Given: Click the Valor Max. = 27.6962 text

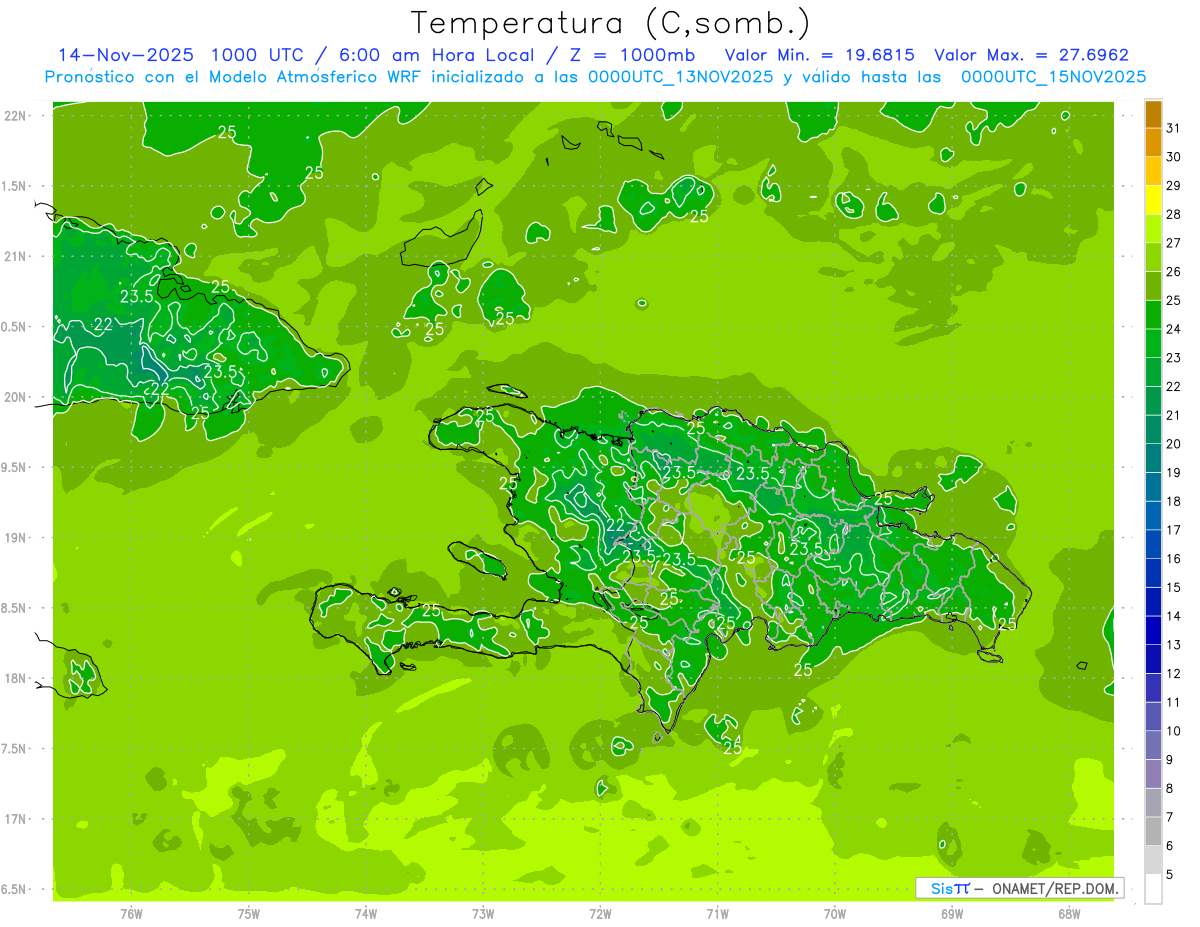Looking at the screenshot, I should click(1032, 55).
